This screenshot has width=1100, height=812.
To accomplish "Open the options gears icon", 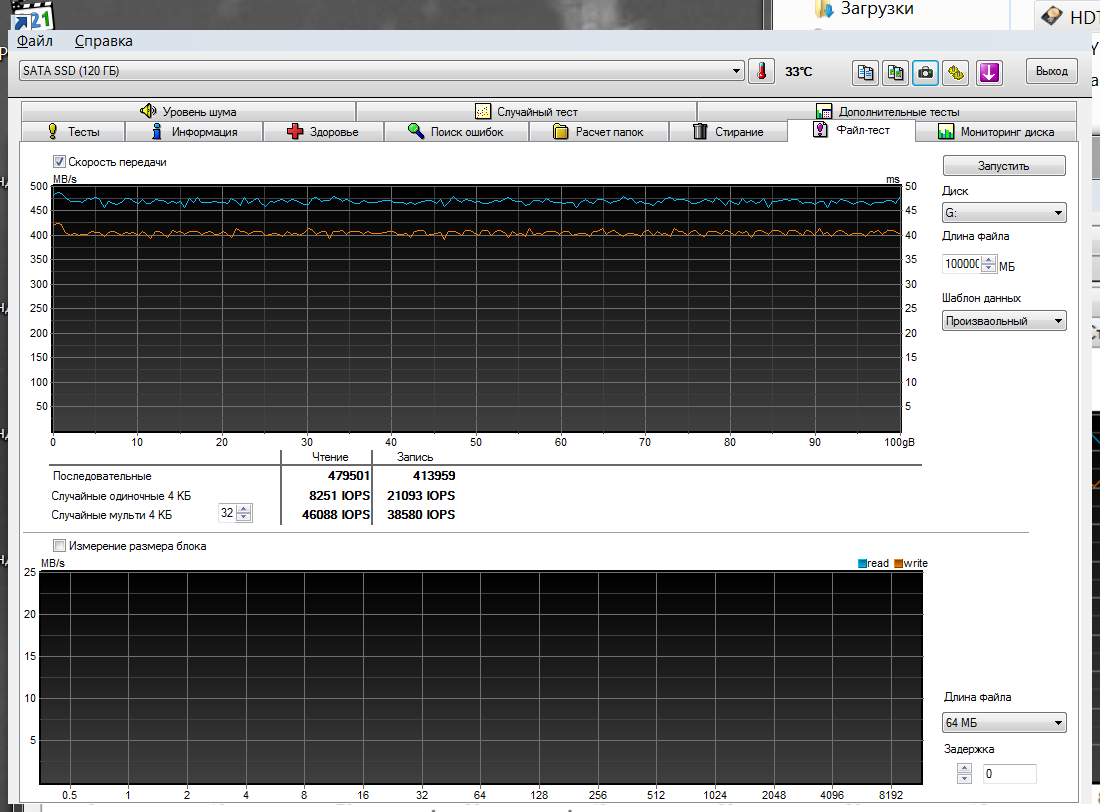I will tap(956, 72).
